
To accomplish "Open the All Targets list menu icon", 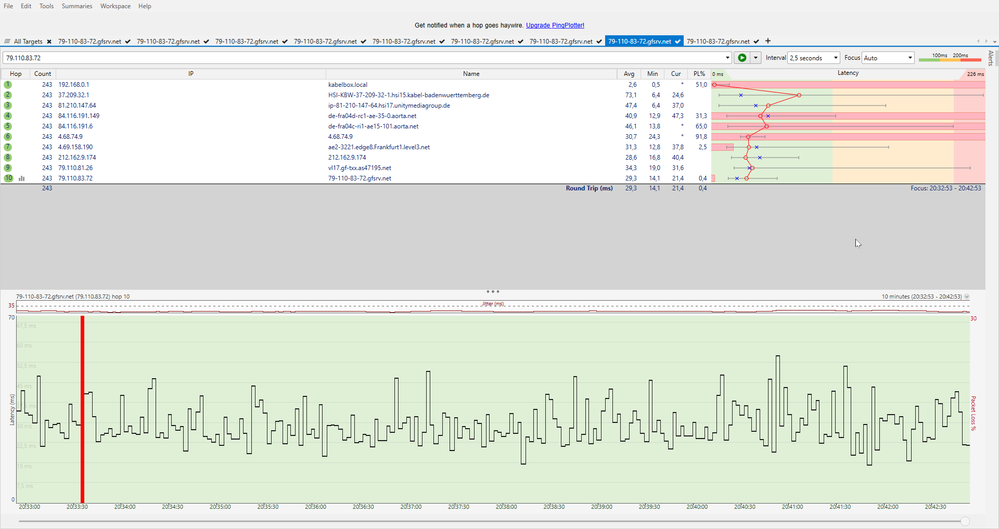I will pos(7,41).
